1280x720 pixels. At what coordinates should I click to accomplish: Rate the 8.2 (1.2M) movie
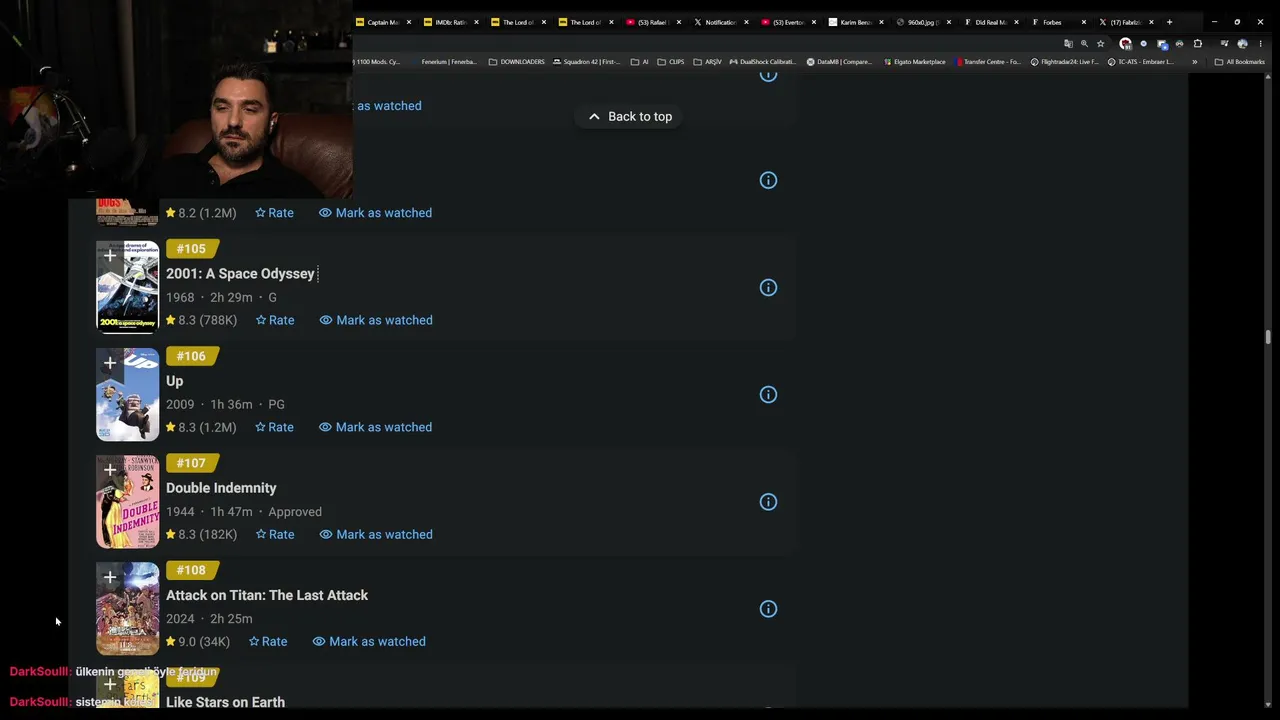[x=274, y=213]
